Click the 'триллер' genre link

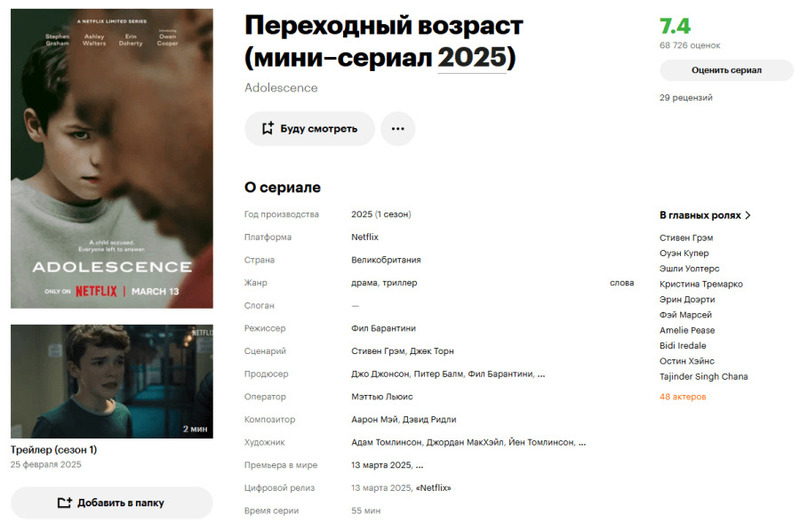click(x=399, y=283)
